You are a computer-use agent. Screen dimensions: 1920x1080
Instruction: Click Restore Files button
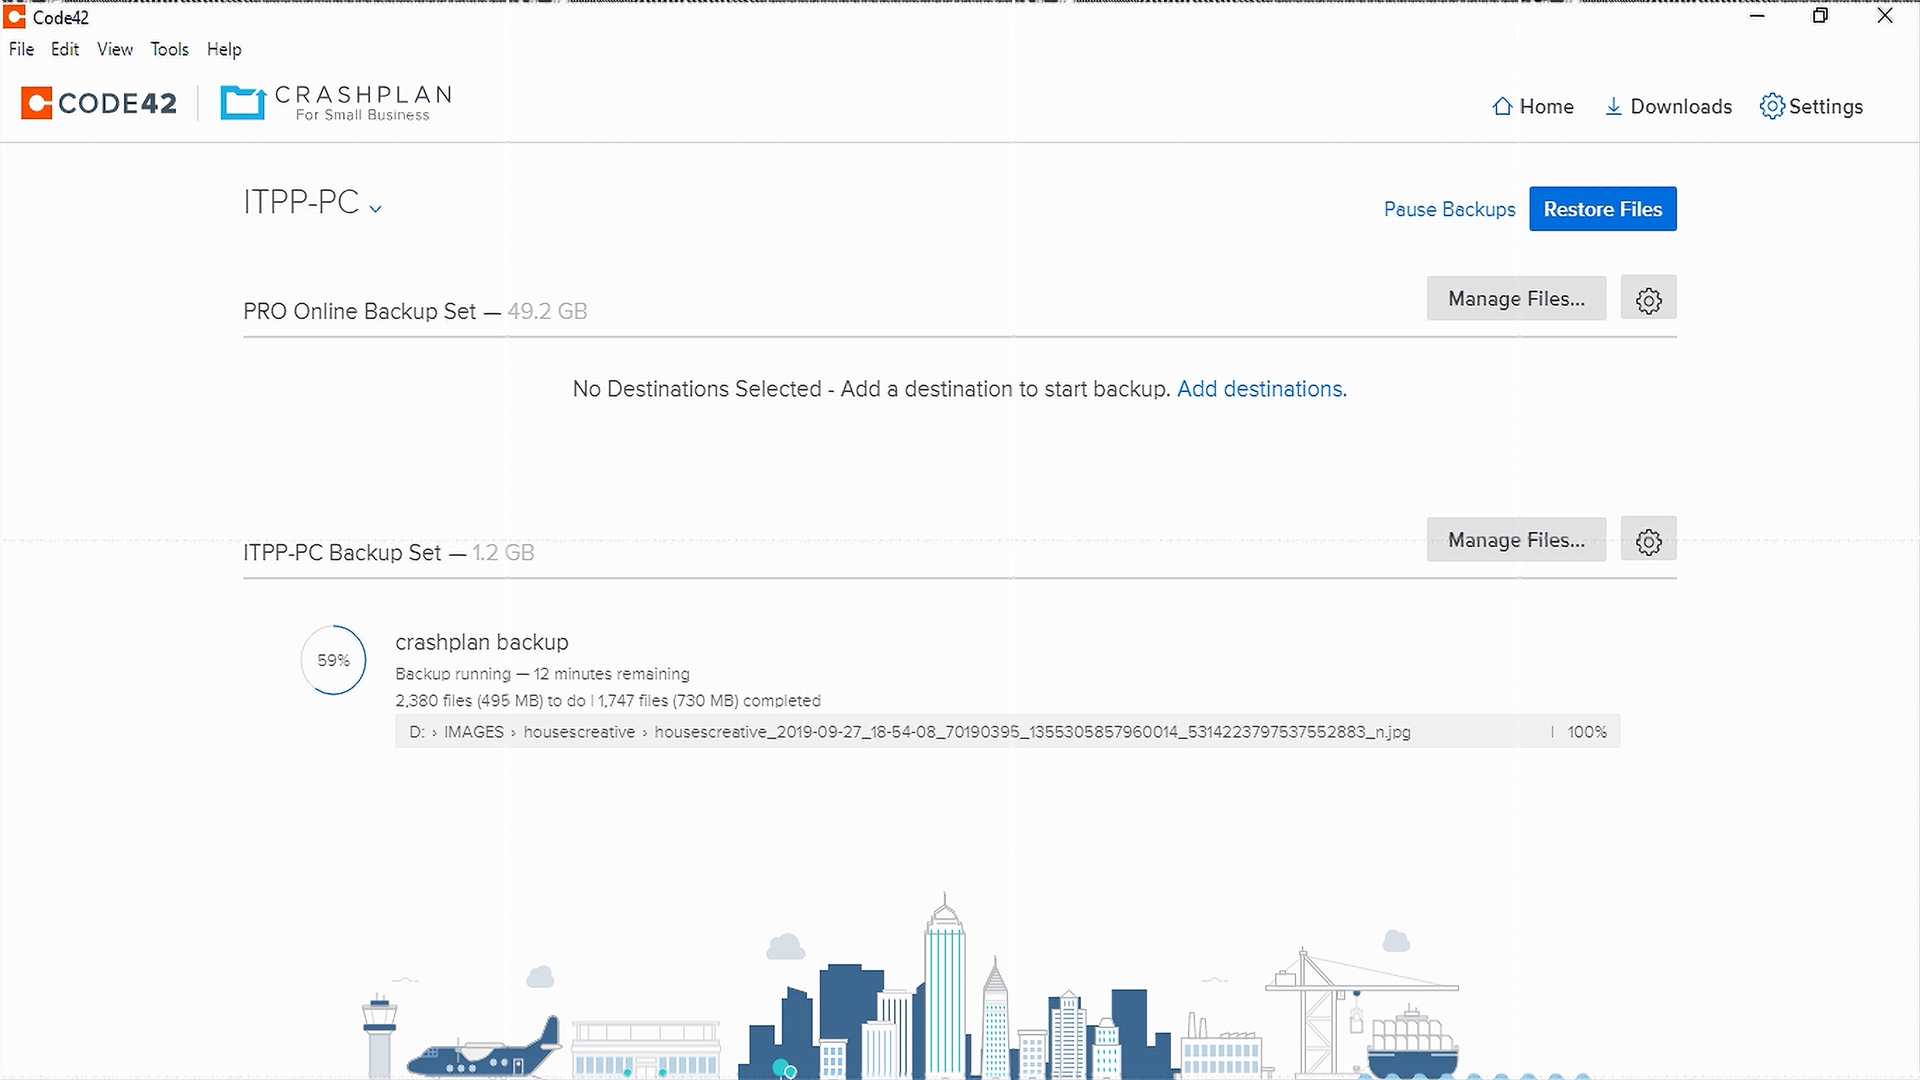tap(1602, 209)
